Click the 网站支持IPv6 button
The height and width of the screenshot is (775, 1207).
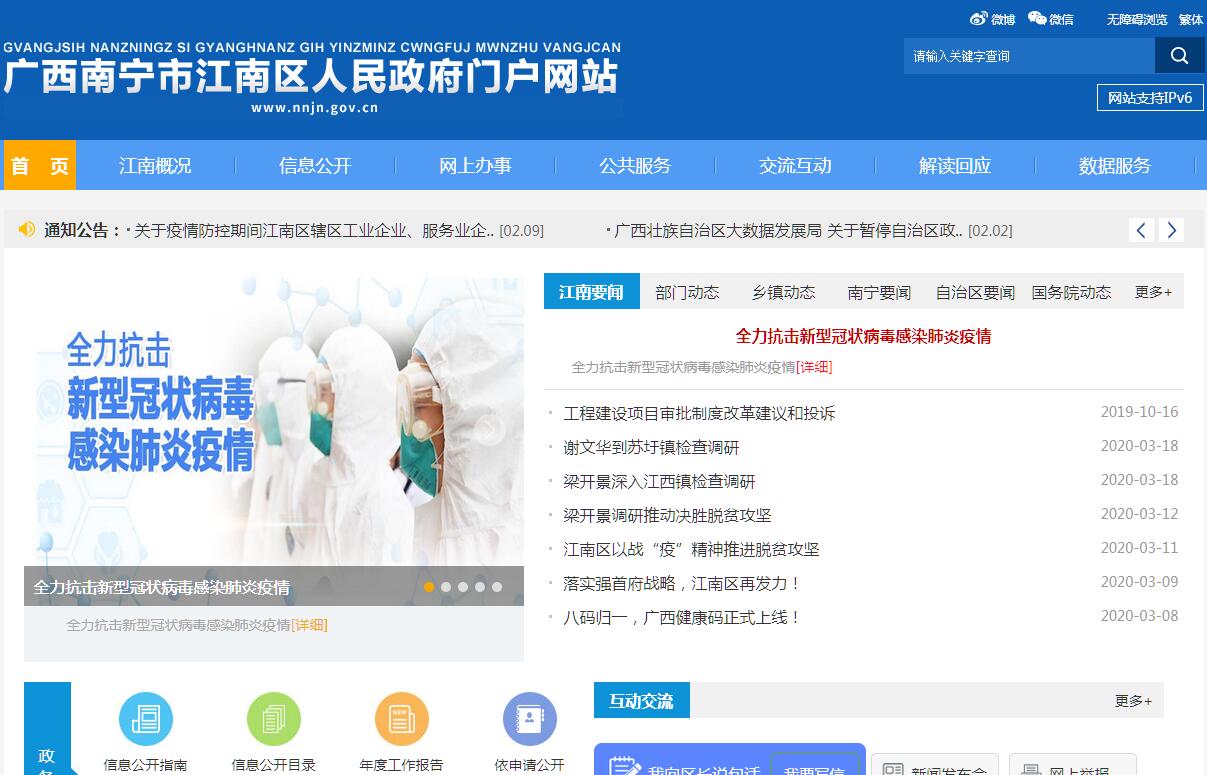(x=1150, y=98)
